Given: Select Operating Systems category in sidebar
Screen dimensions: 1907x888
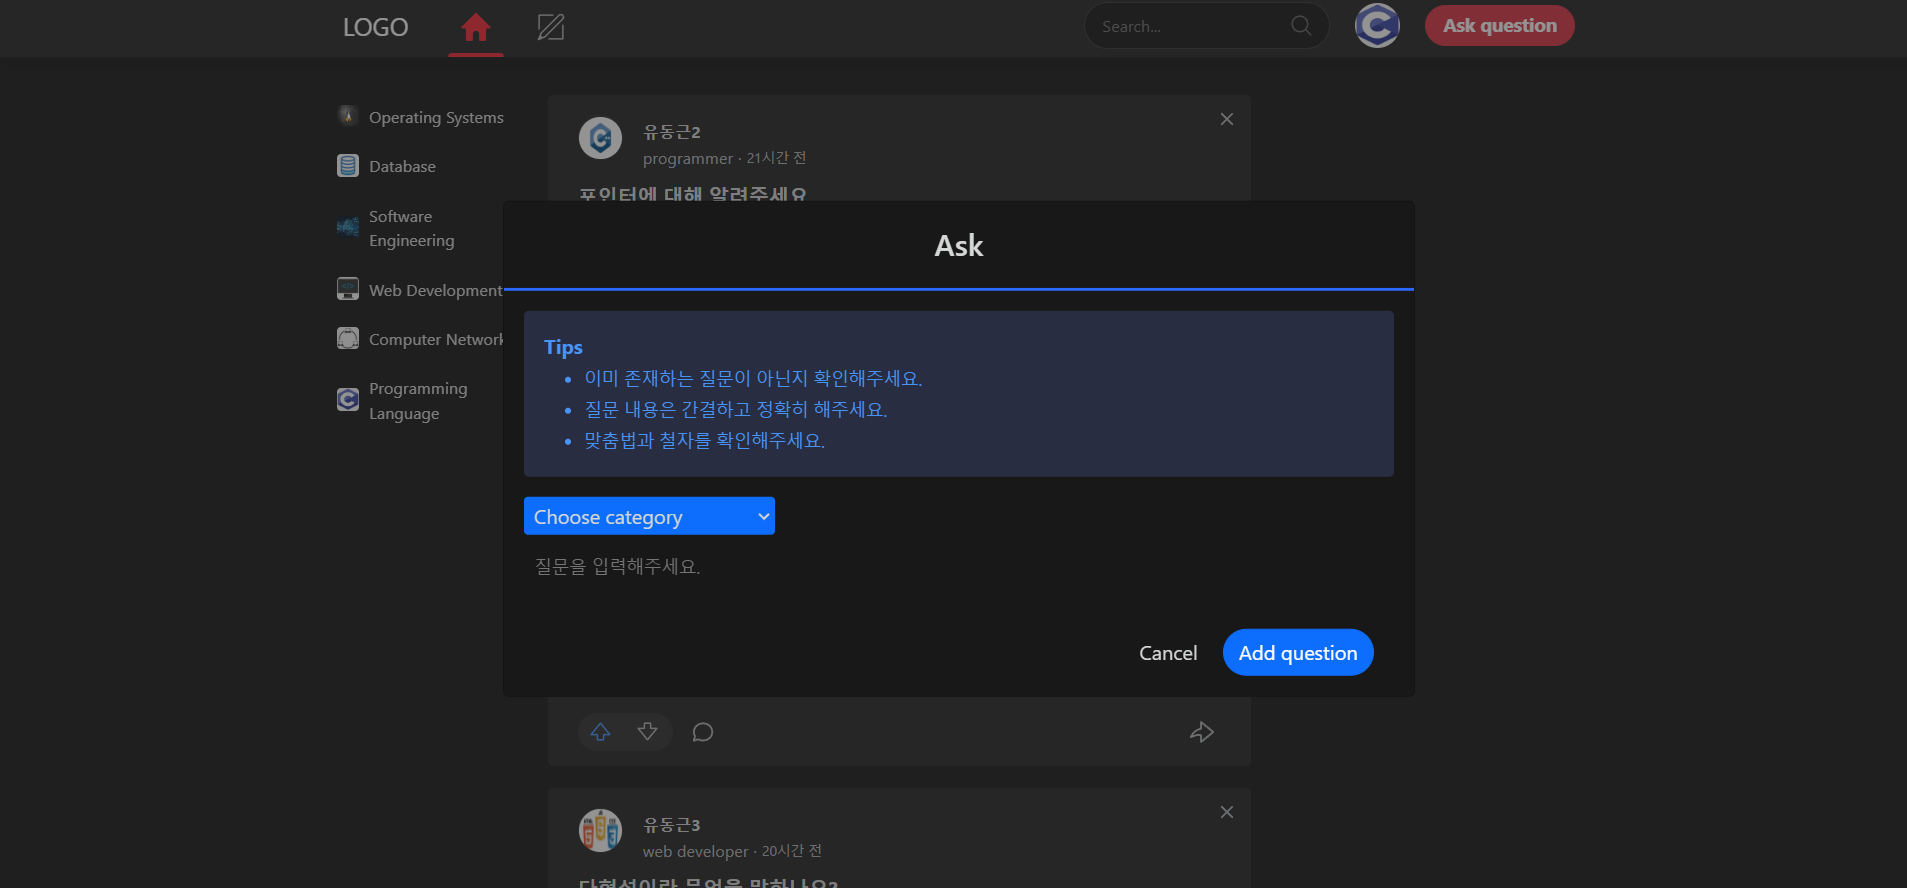Looking at the screenshot, I should (421, 117).
